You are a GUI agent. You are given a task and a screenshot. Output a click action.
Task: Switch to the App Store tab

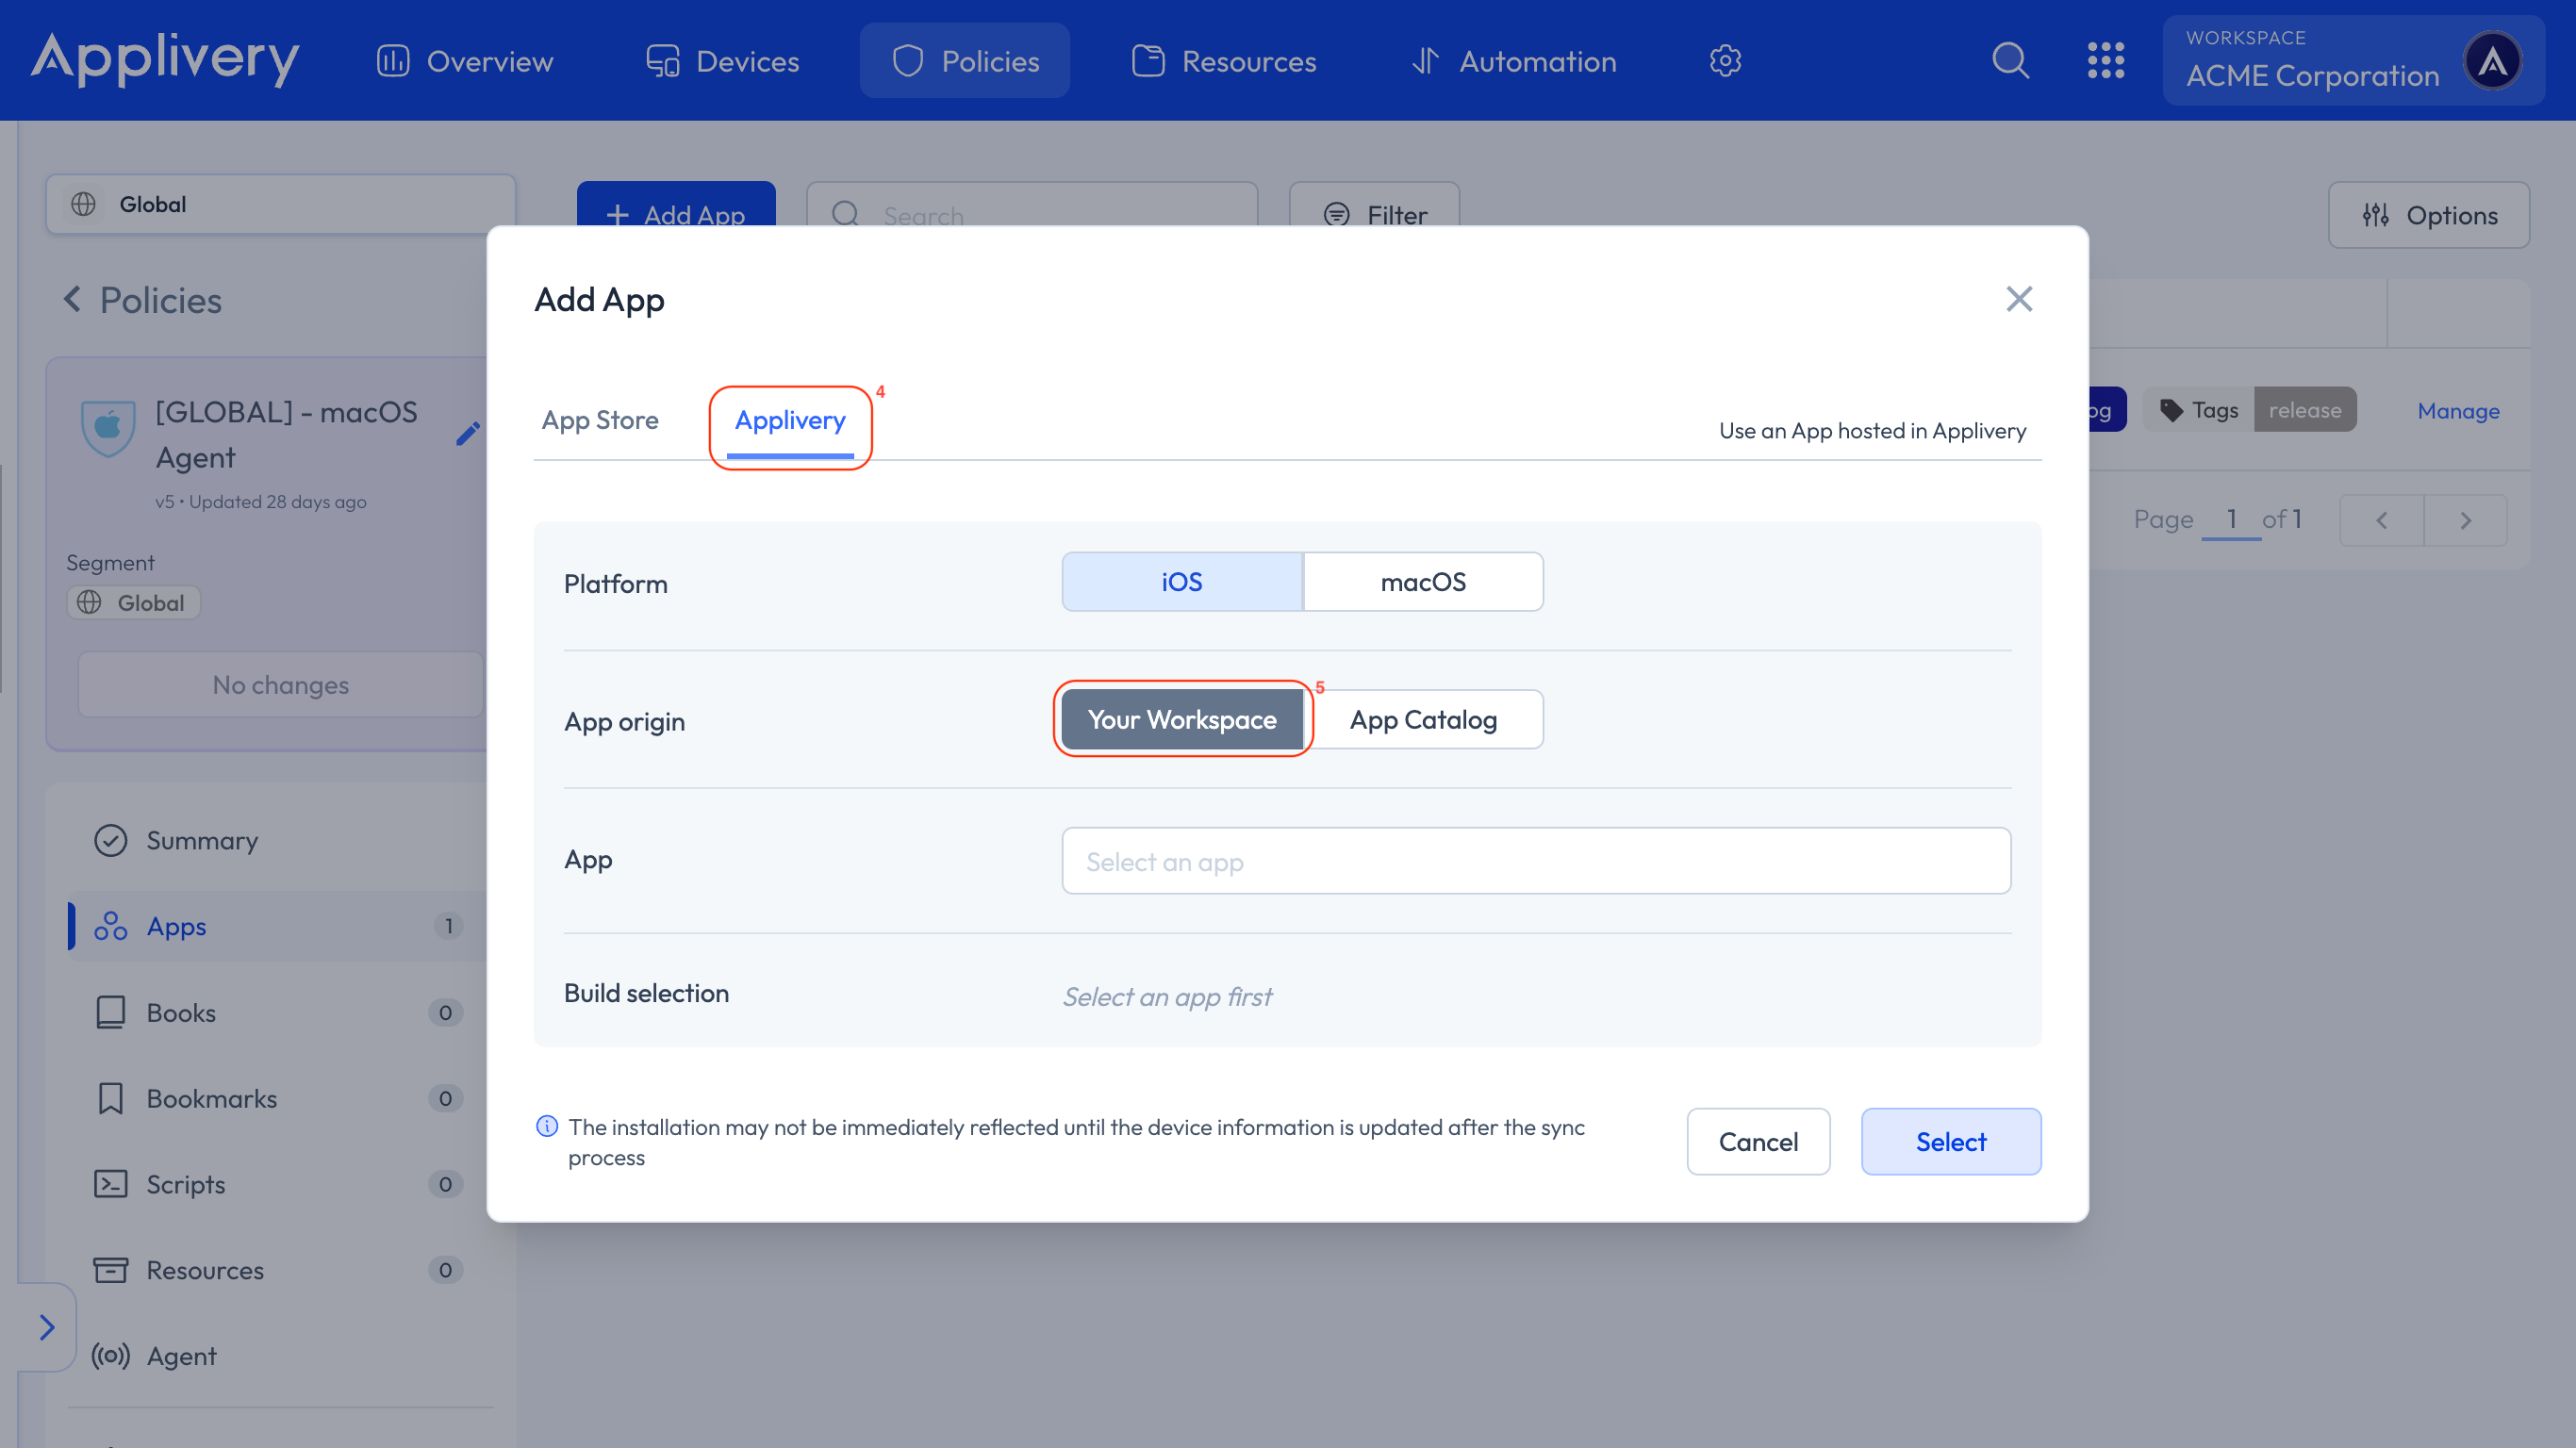(600, 420)
